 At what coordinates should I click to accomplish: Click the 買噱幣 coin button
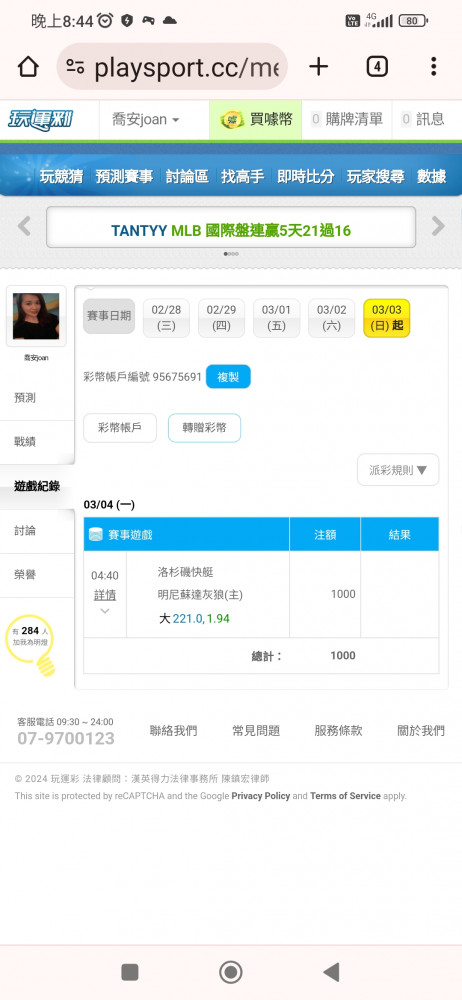point(256,119)
